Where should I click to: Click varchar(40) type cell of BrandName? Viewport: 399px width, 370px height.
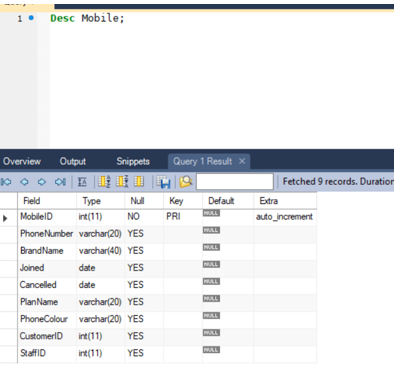click(101, 251)
